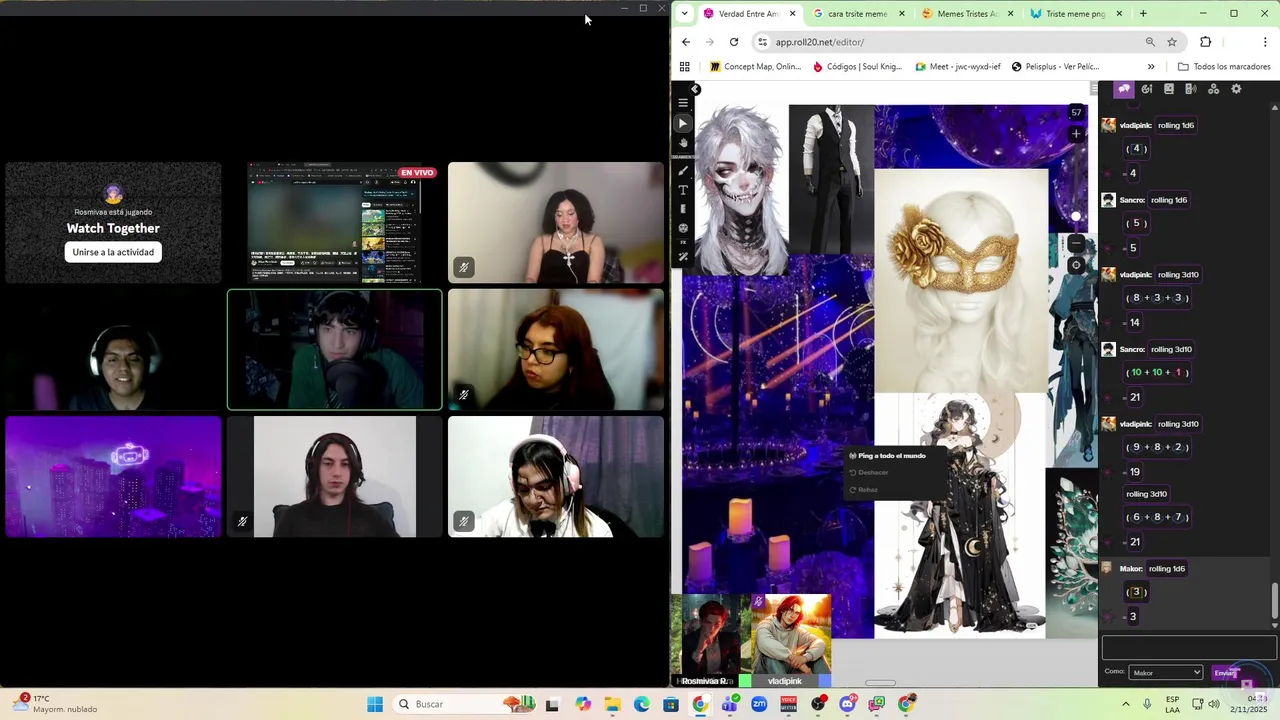This screenshot has width=1280, height=720.
Task: Click the zoom fit target button
Action: point(1076,265)
